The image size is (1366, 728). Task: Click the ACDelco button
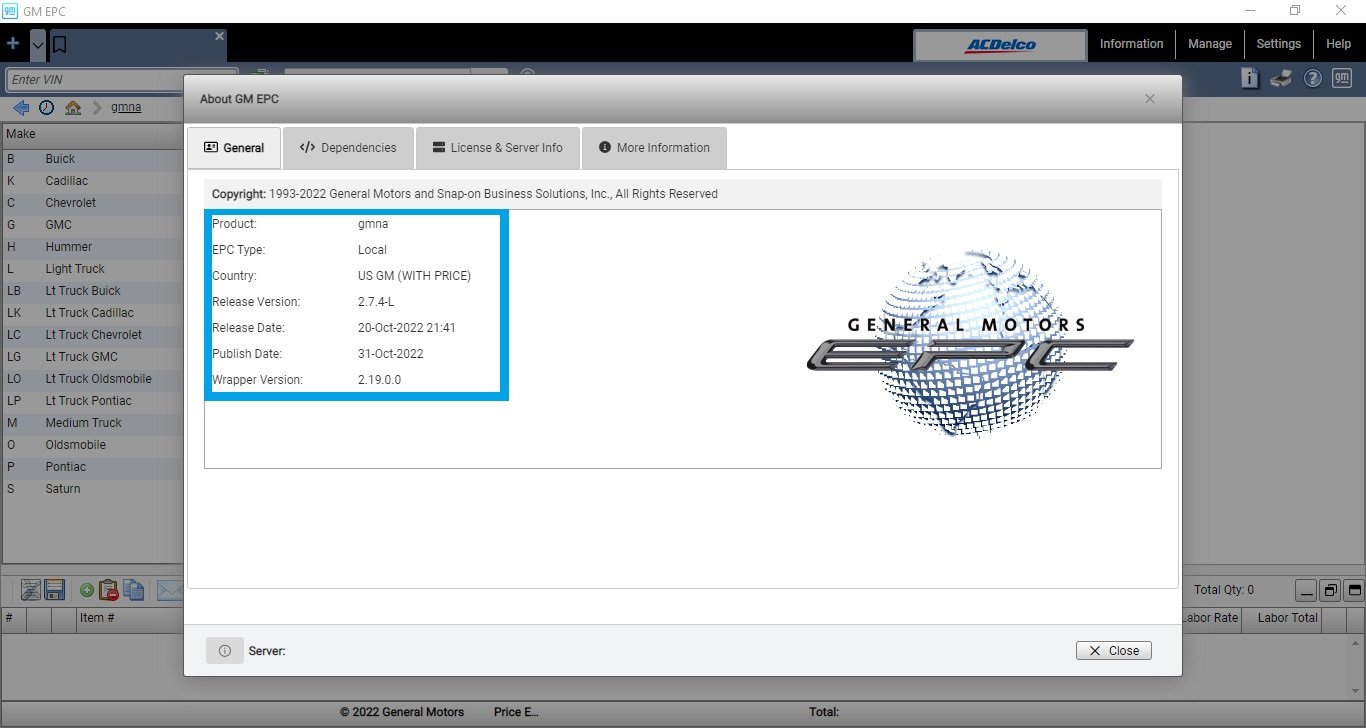coord(1000,45)
